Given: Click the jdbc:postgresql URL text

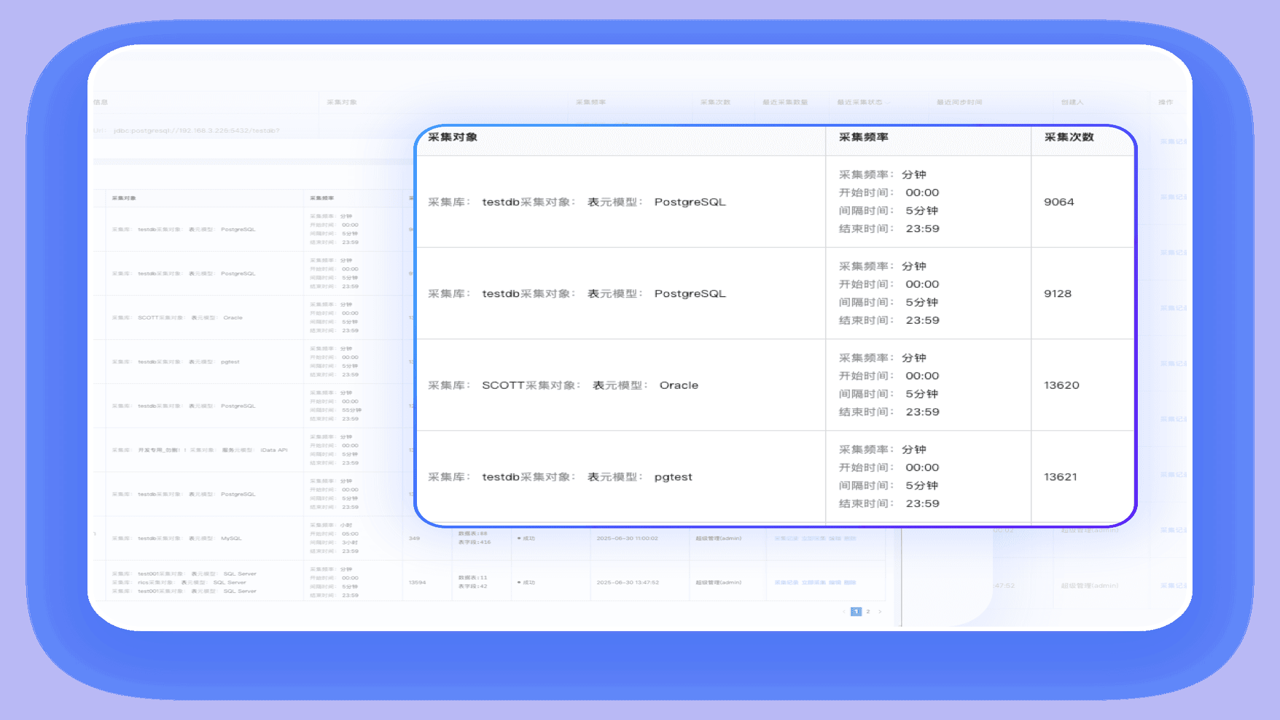Looking at the screenshot, I should (x=196, y=130).
